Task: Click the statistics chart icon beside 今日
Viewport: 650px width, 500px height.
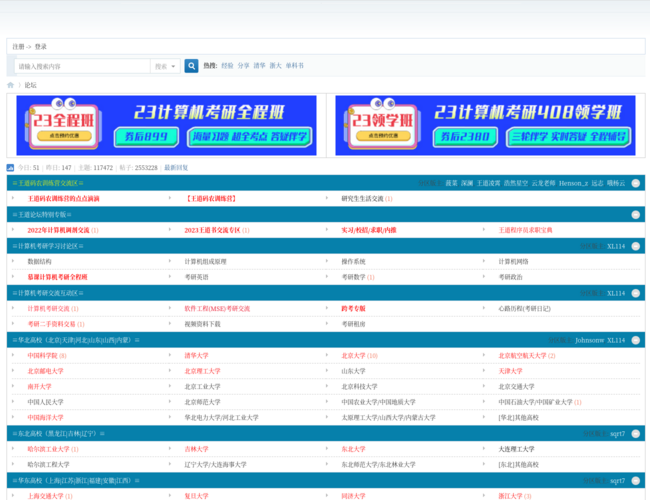Action: (x=11, y=168)
